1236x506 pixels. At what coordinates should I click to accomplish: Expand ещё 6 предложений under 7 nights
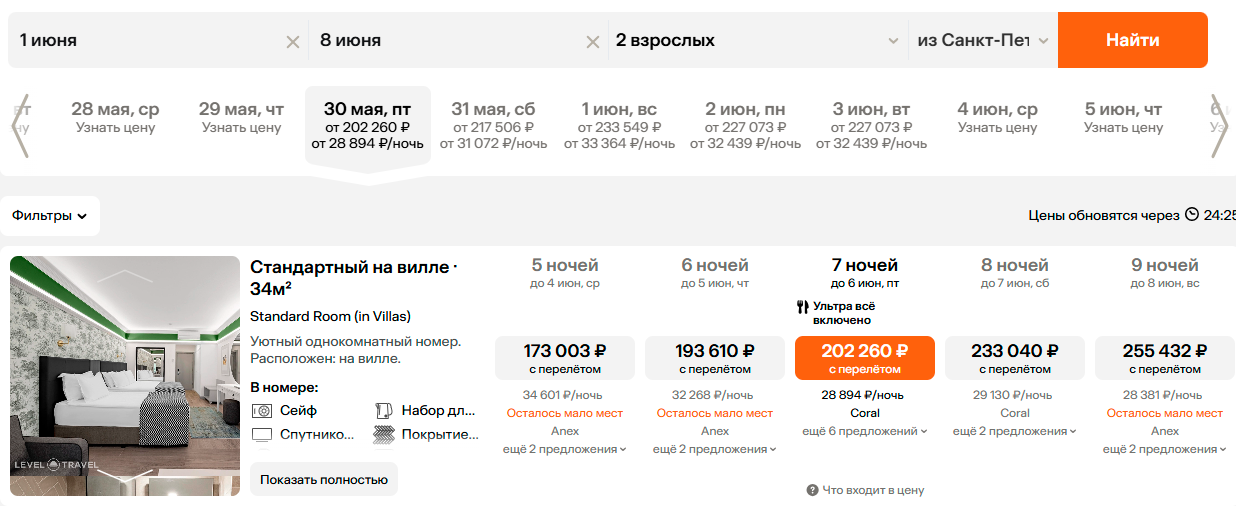[x=865, y=431]
